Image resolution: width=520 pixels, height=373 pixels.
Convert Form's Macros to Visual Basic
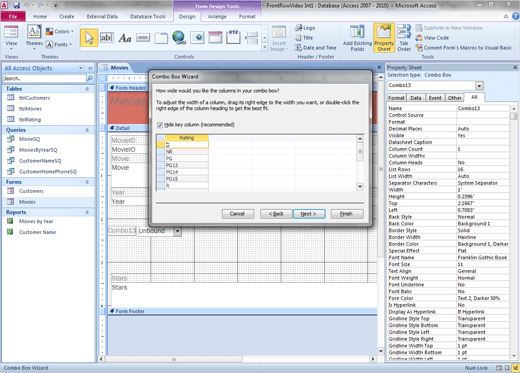tap(464, 48)
